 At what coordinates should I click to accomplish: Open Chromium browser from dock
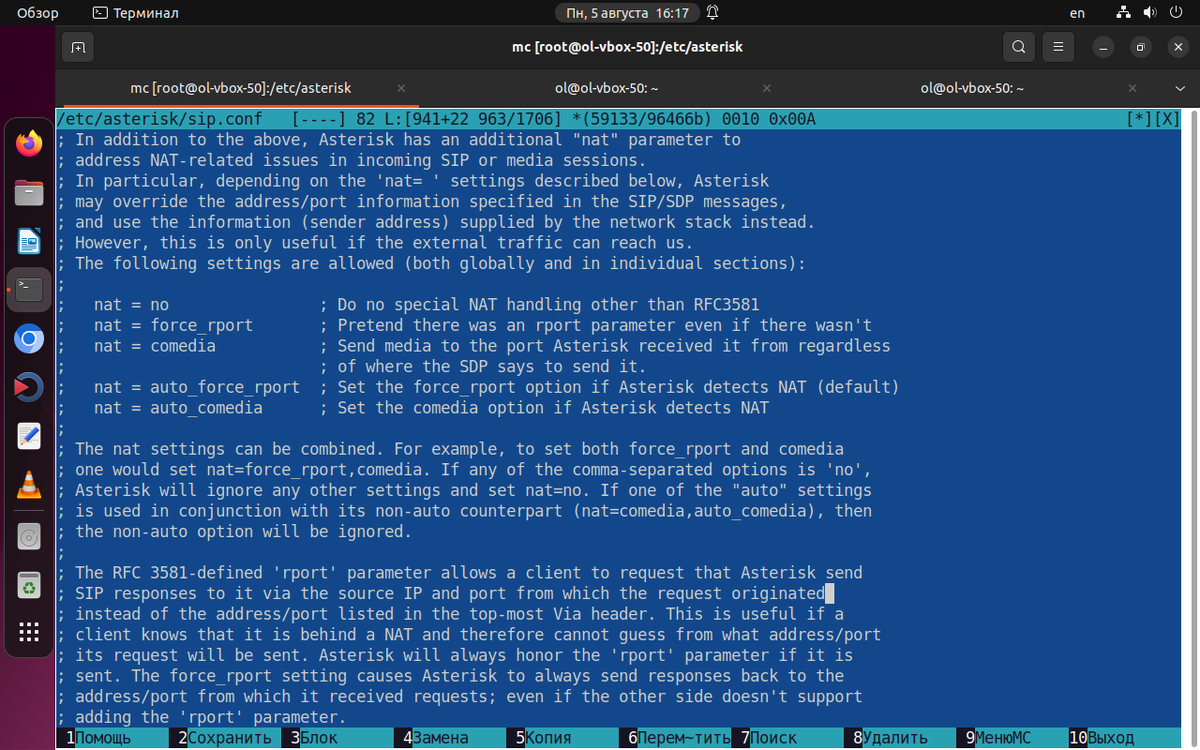(29, 339)
